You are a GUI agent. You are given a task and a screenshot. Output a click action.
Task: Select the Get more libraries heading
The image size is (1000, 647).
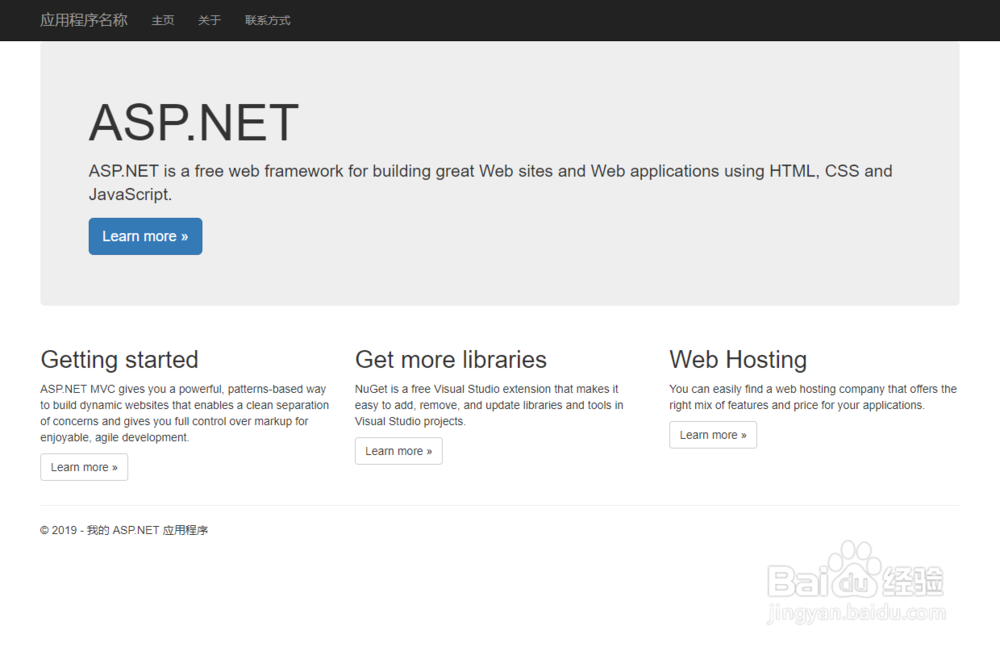[x=450, y=359]
